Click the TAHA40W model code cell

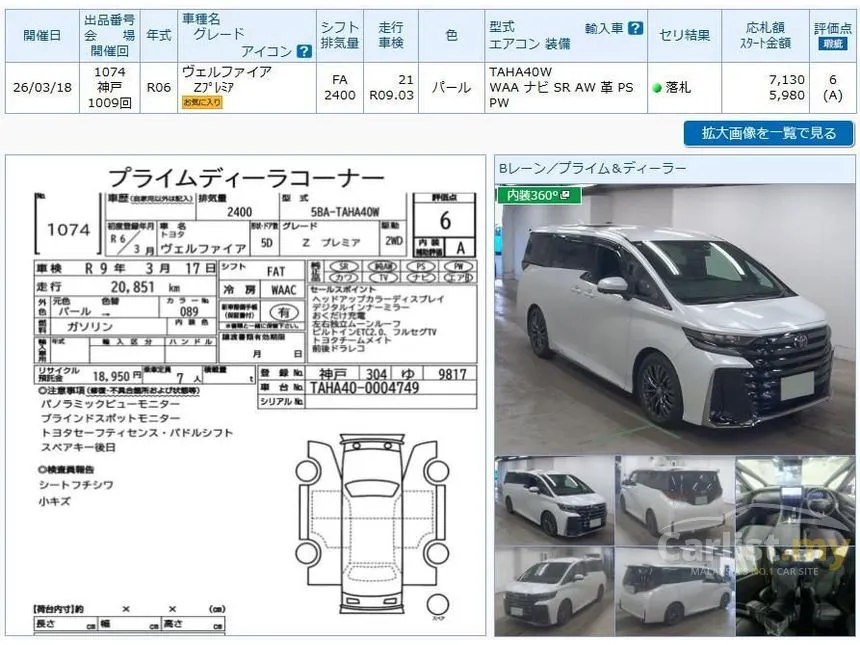click(520, 72)
